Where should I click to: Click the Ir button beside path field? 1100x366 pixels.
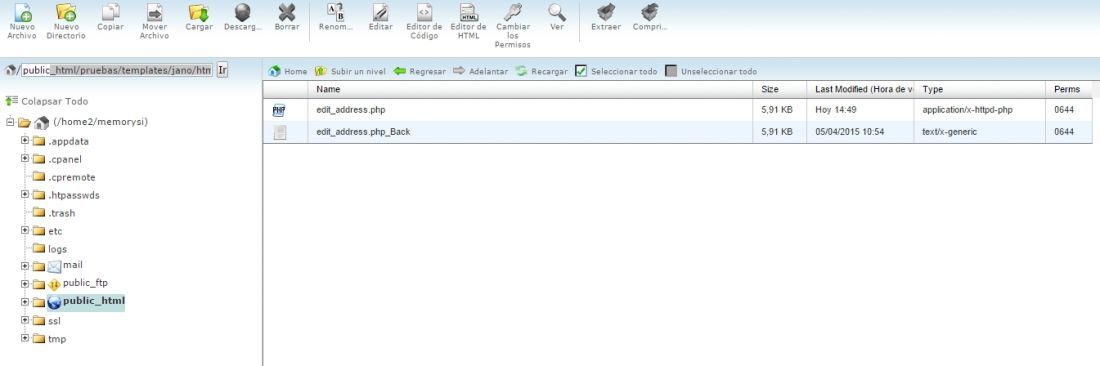[222, 70]
